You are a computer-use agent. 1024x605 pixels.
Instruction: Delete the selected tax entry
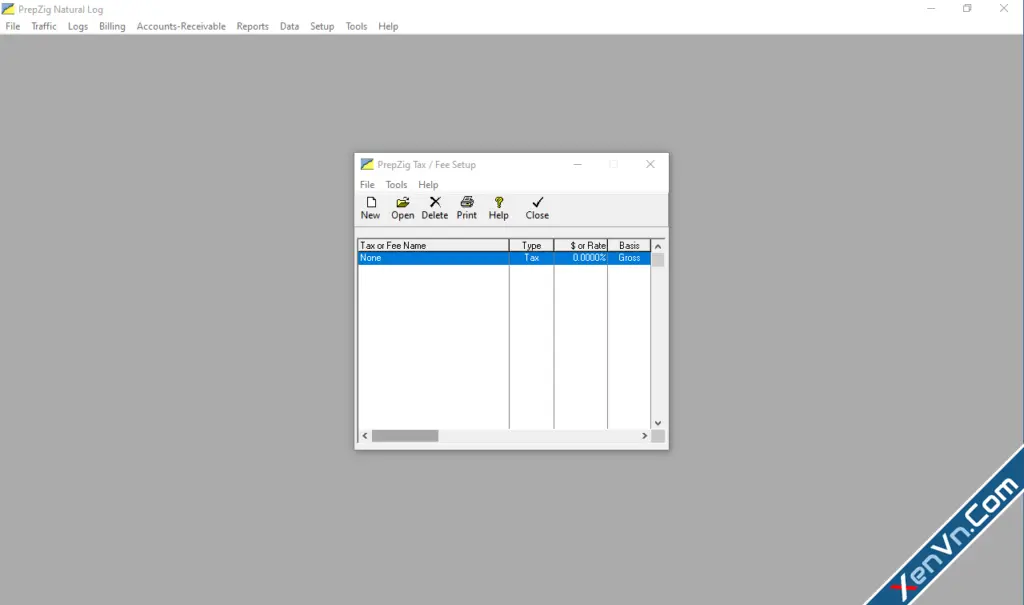(434, 208)
